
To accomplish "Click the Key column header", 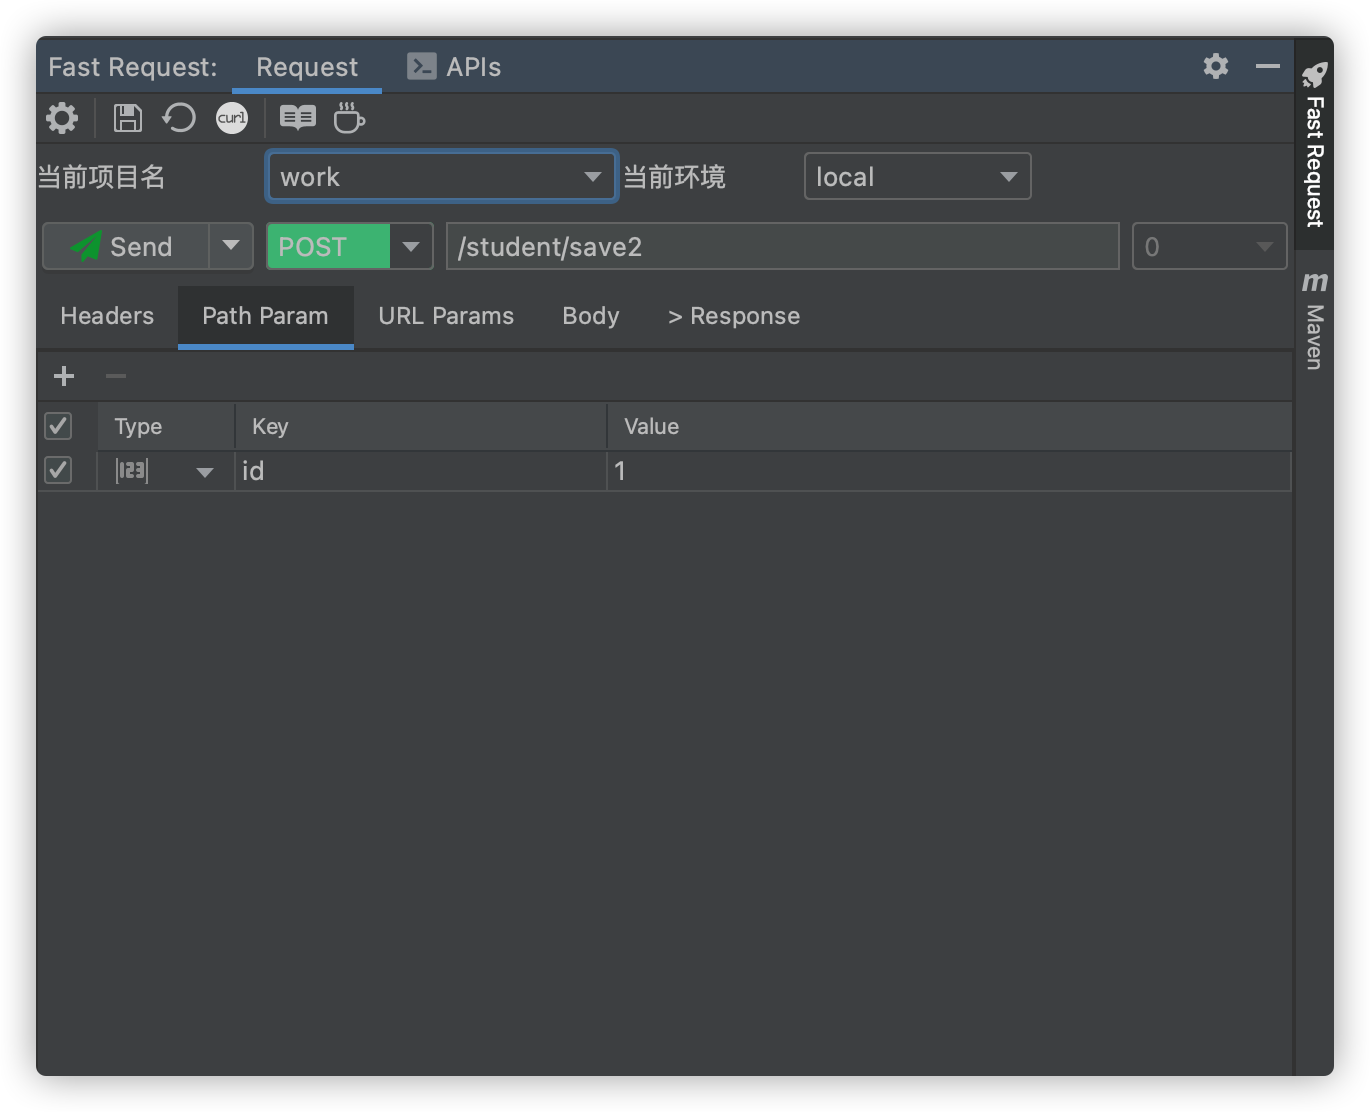I will (x=421, y=427).
